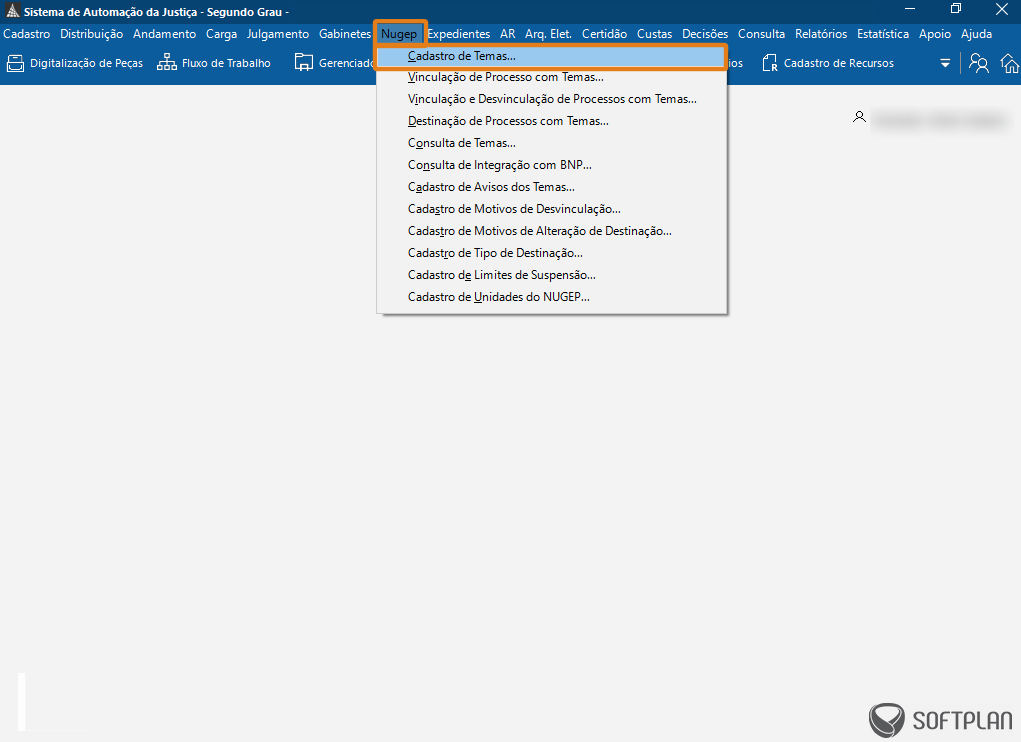The height and width of the screenshot is (742, 1021).
Task: Close the Sistema de Automação window
Action: [x=1001, y=9]
